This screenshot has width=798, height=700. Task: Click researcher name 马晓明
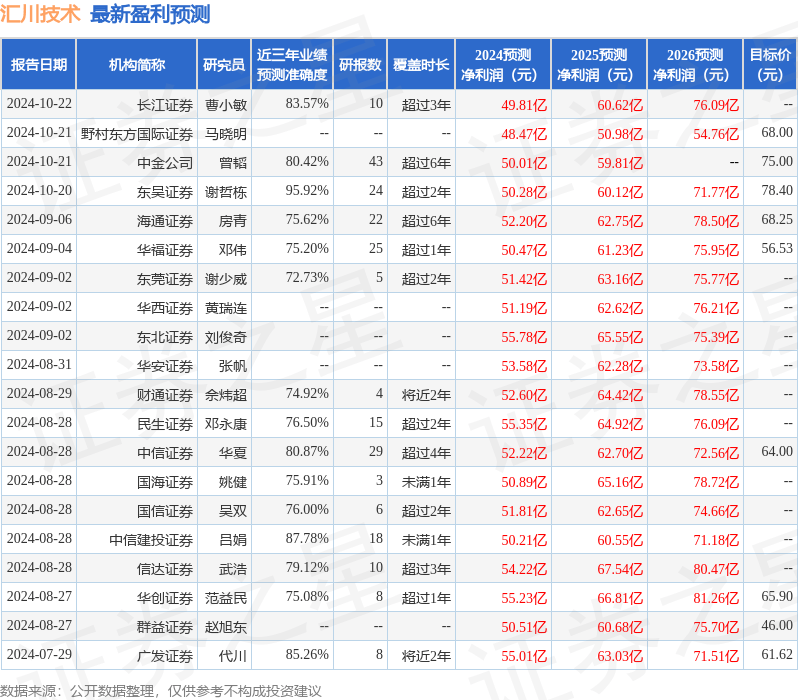(x=226, y=134)
